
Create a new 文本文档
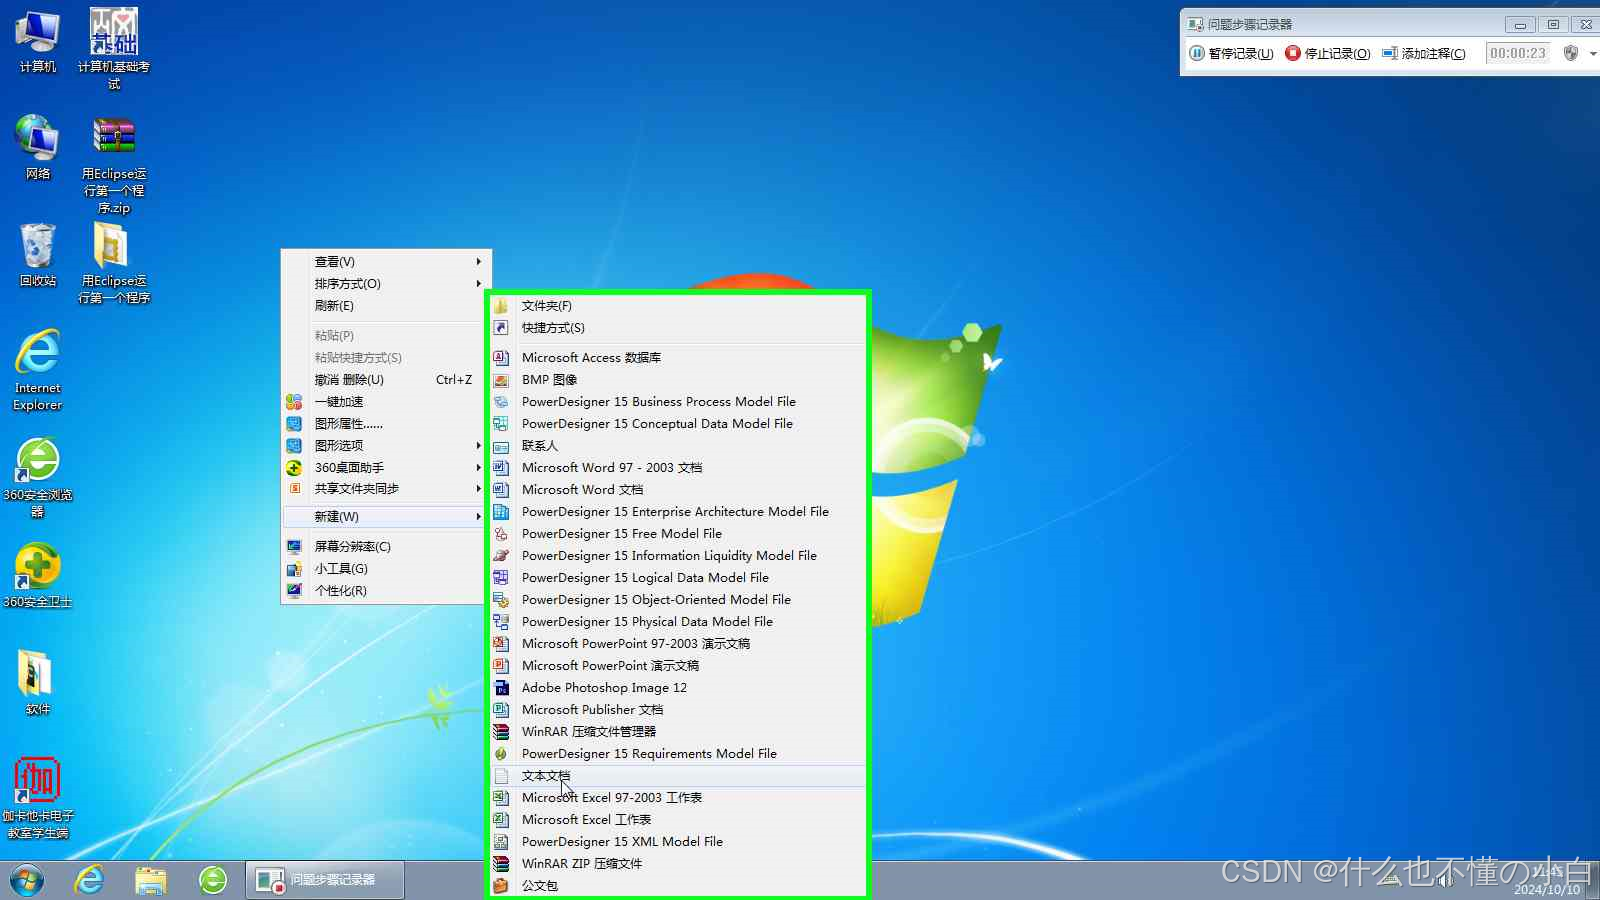click(x=678, y=775)
